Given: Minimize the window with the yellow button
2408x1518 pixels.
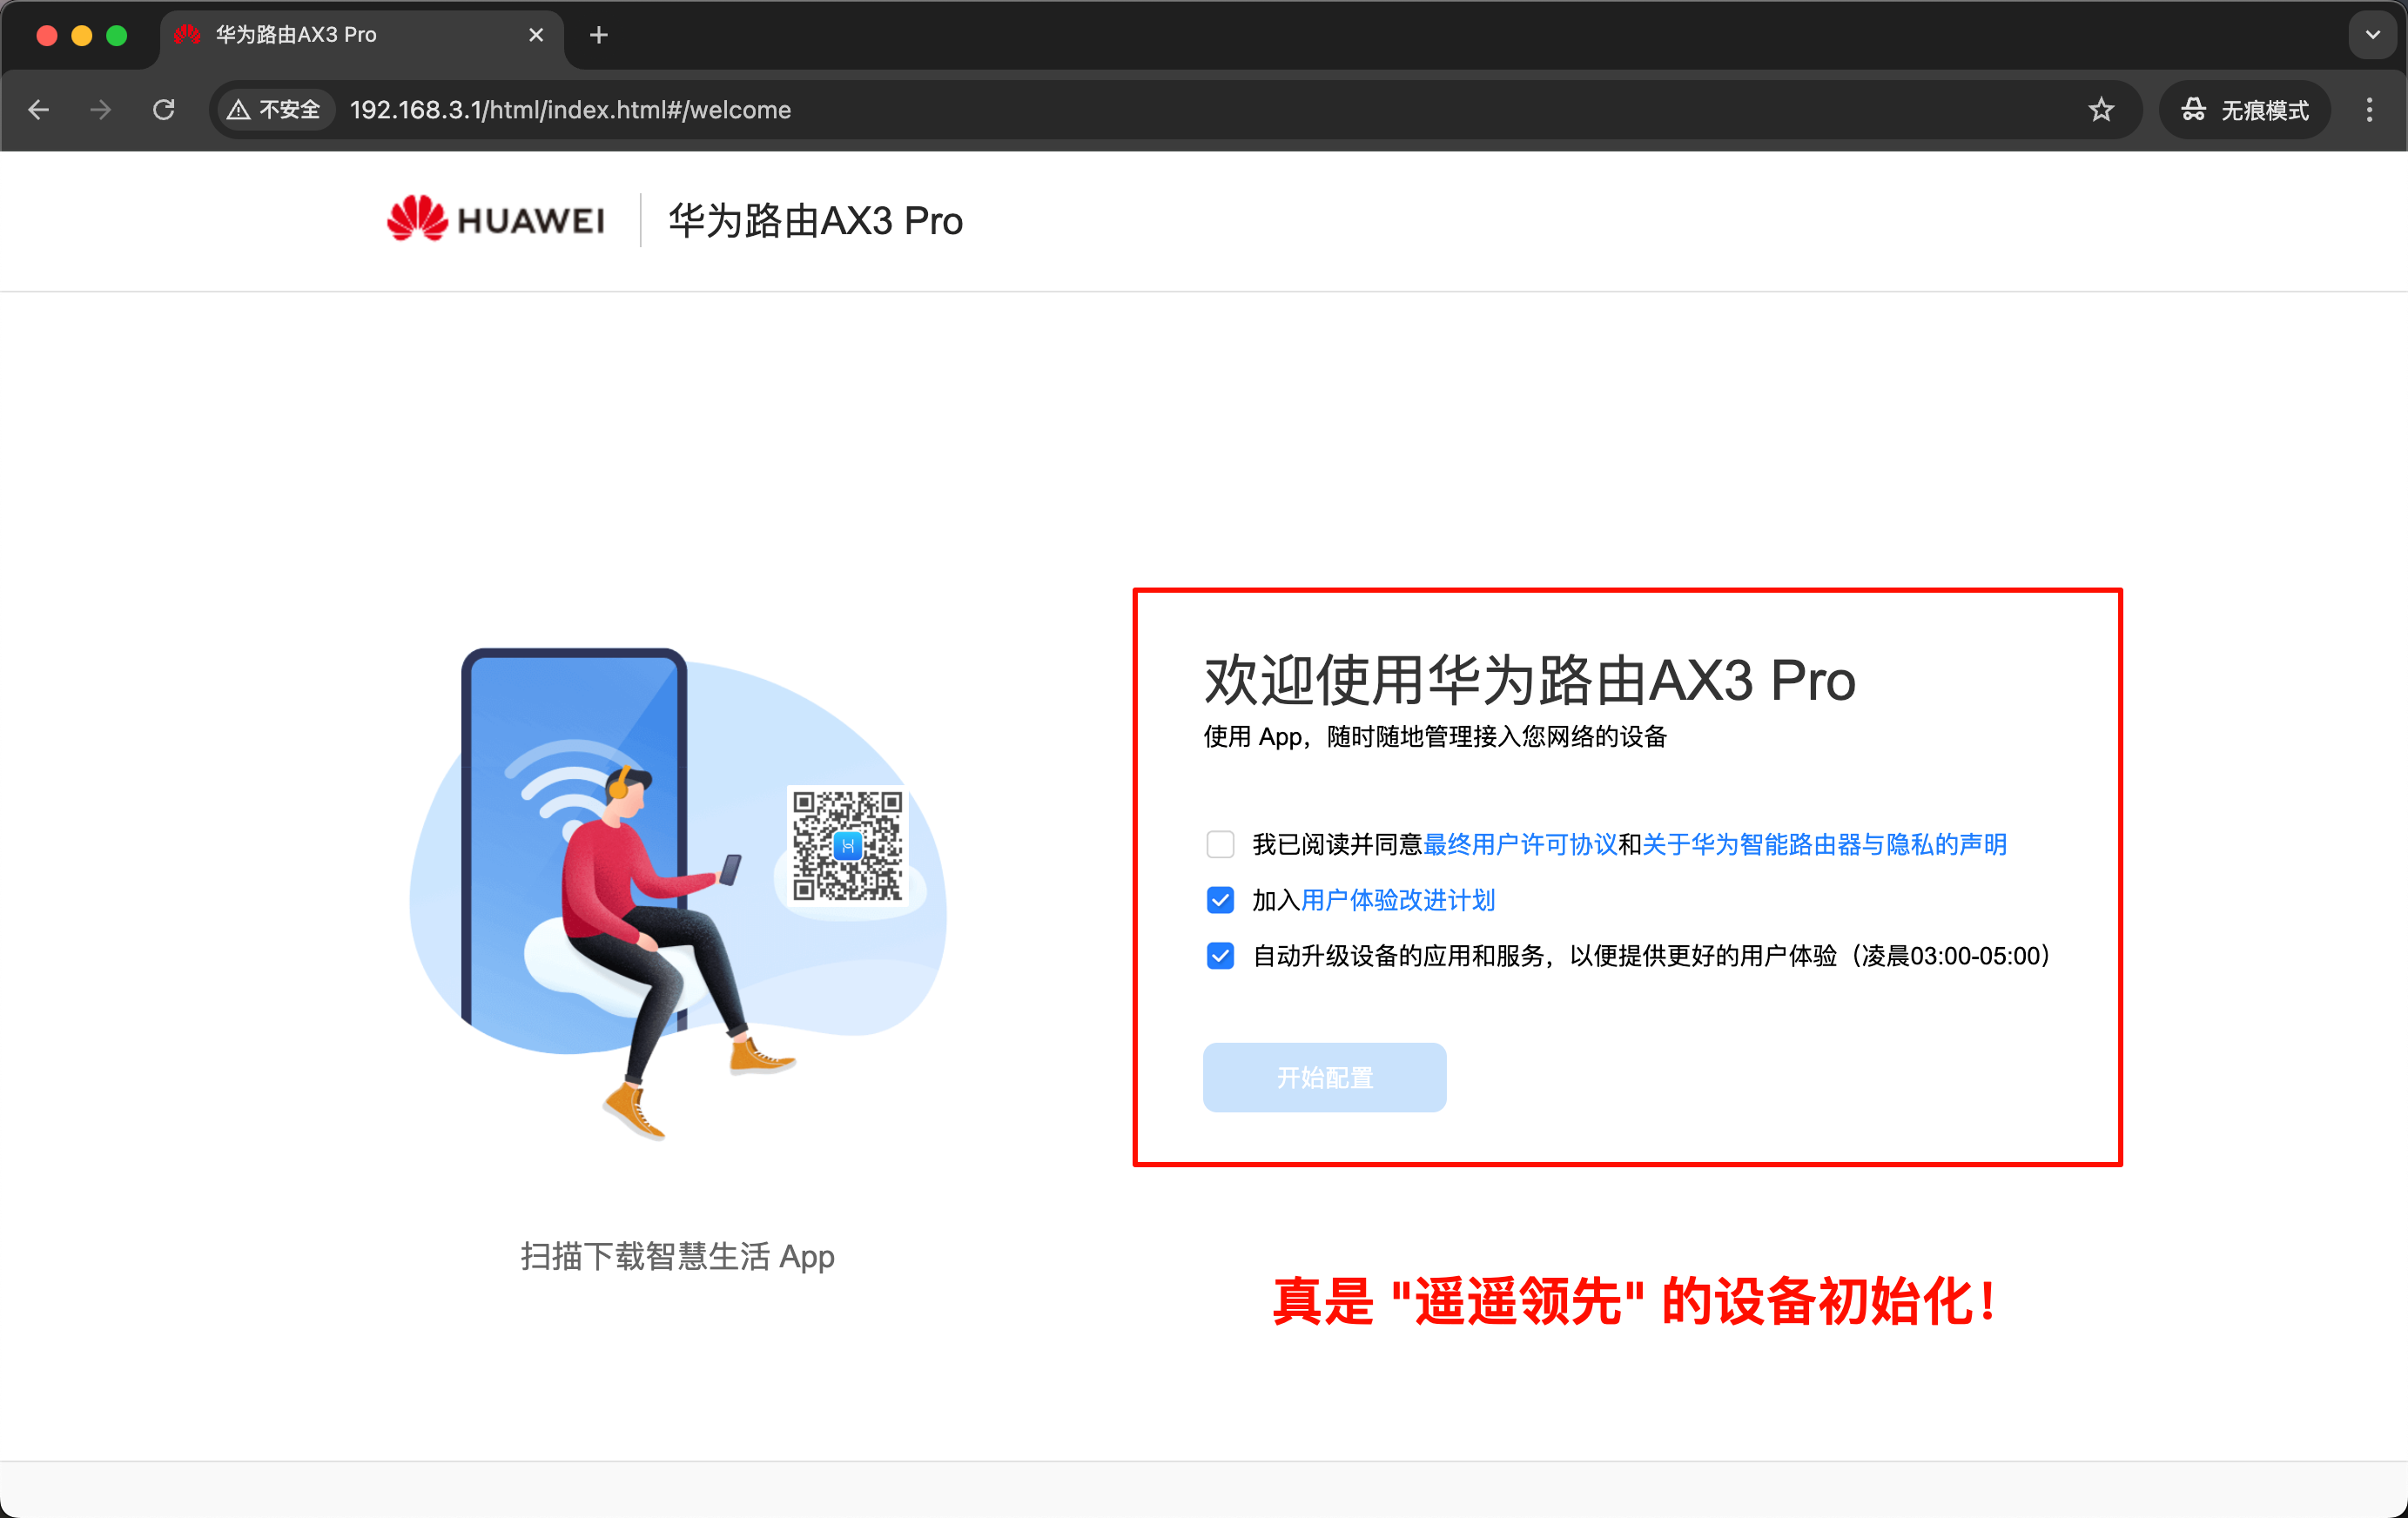Looking at the screenshot, I should (82, 35).
